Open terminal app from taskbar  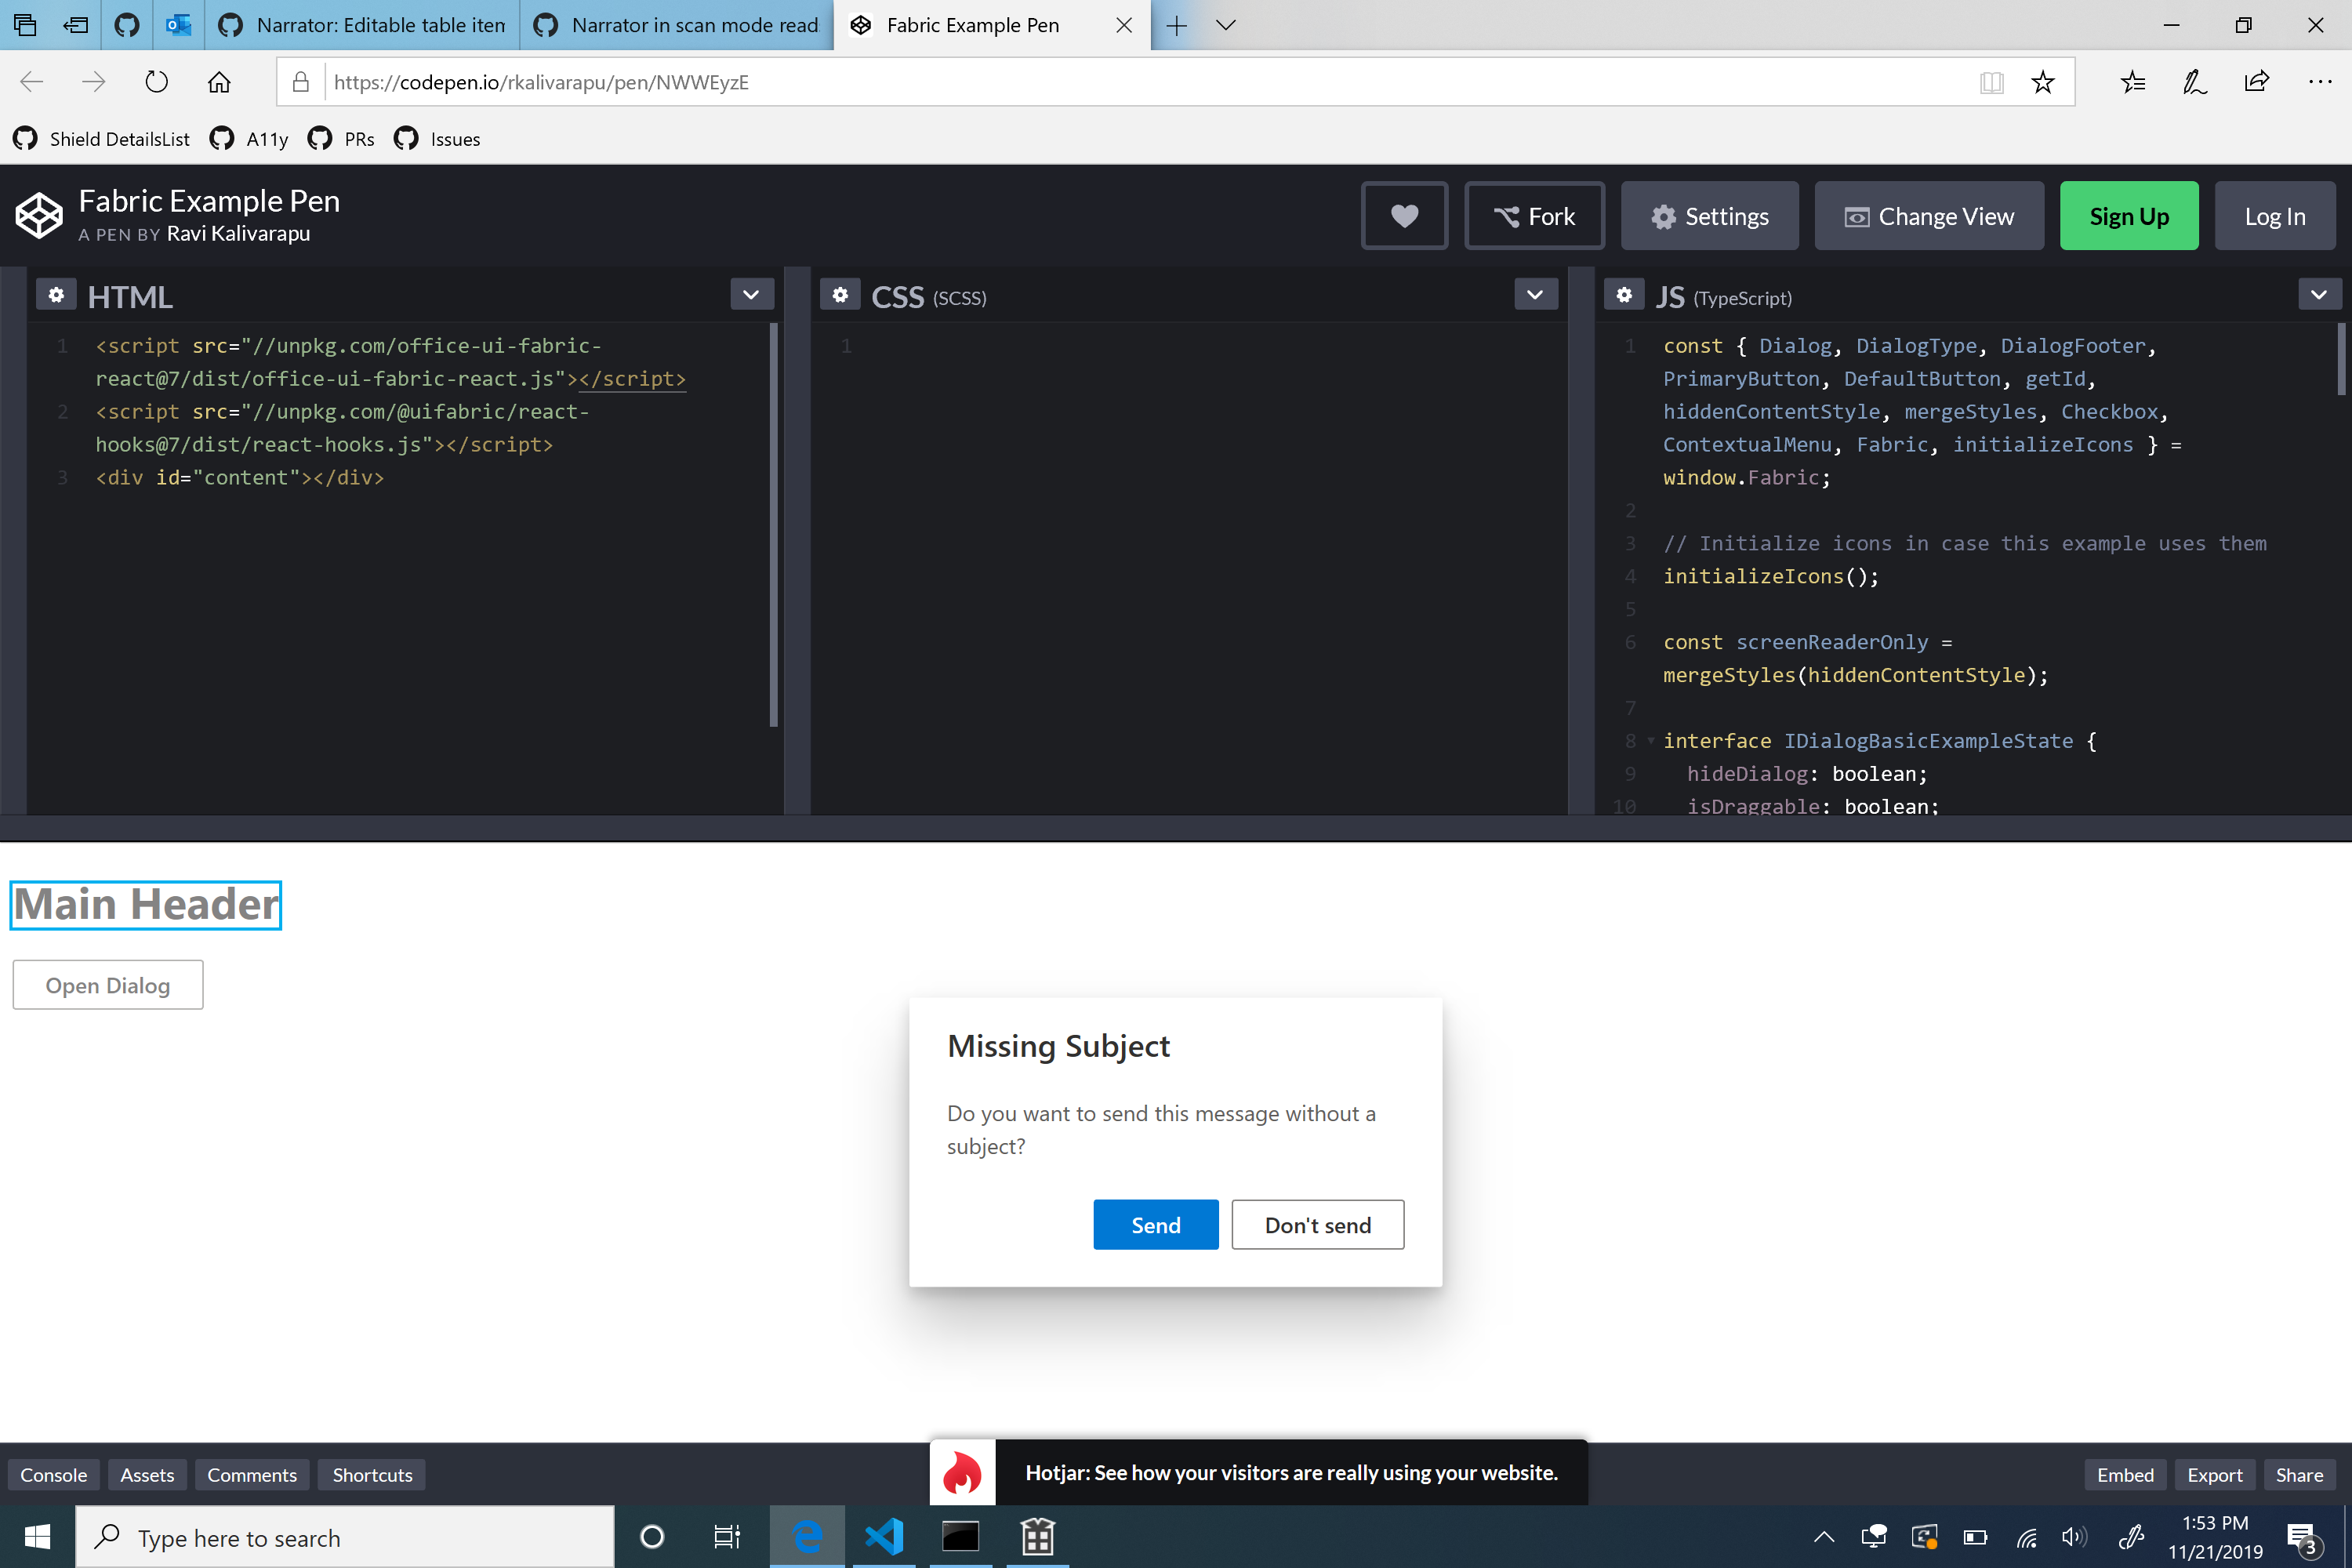point(960,1536)
